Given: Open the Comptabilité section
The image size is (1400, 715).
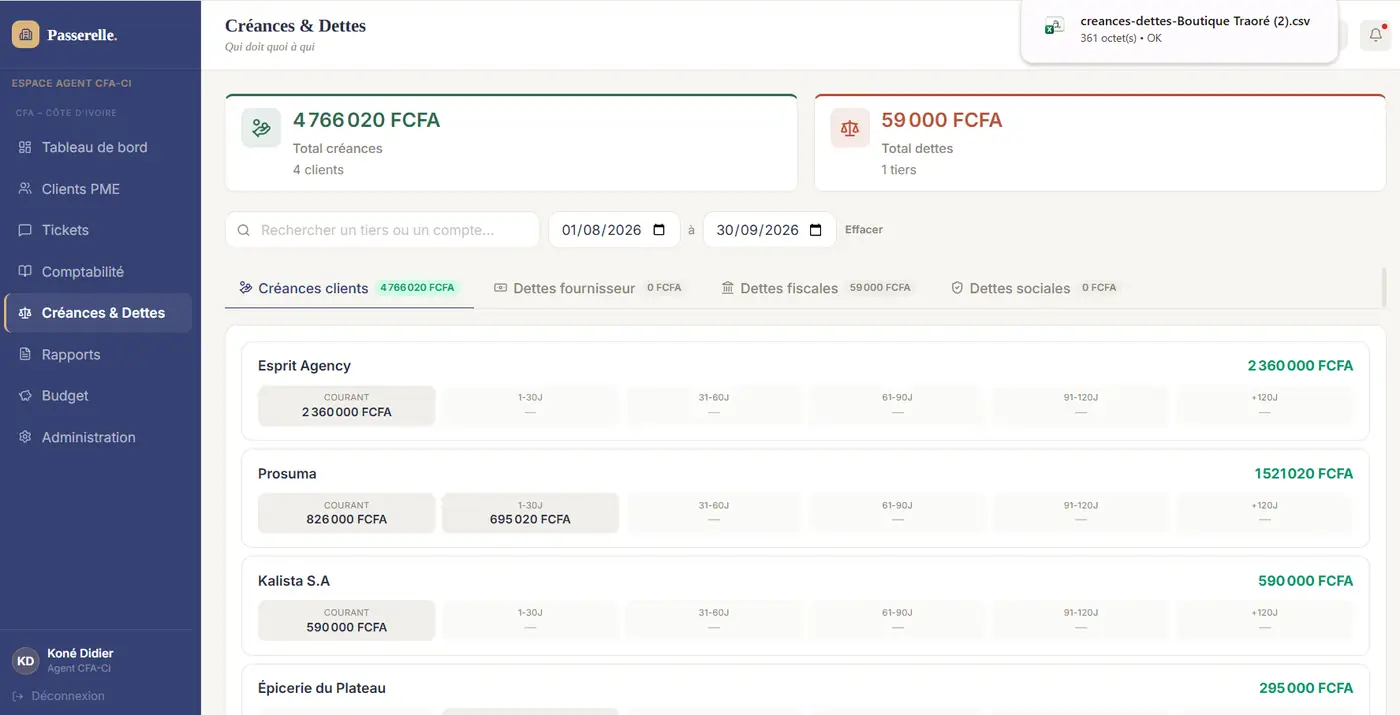Looking at the screenshot, I should pyautogui.click(x=98, y=272).
